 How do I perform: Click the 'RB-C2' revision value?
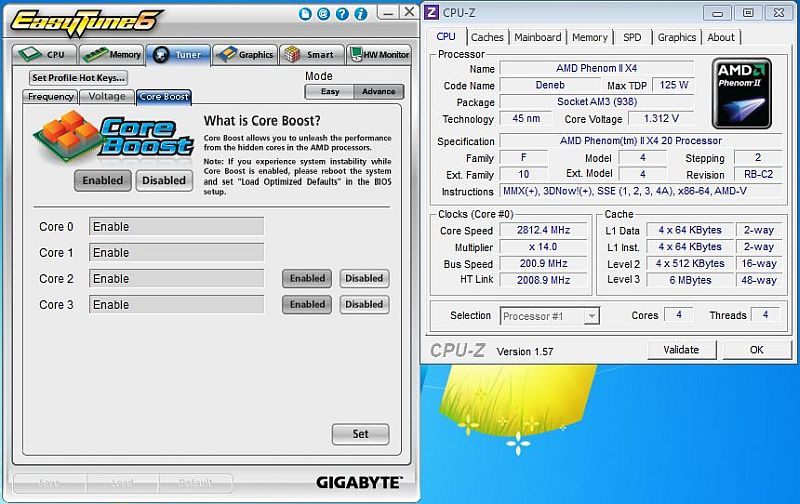click(x=758, y=174)
